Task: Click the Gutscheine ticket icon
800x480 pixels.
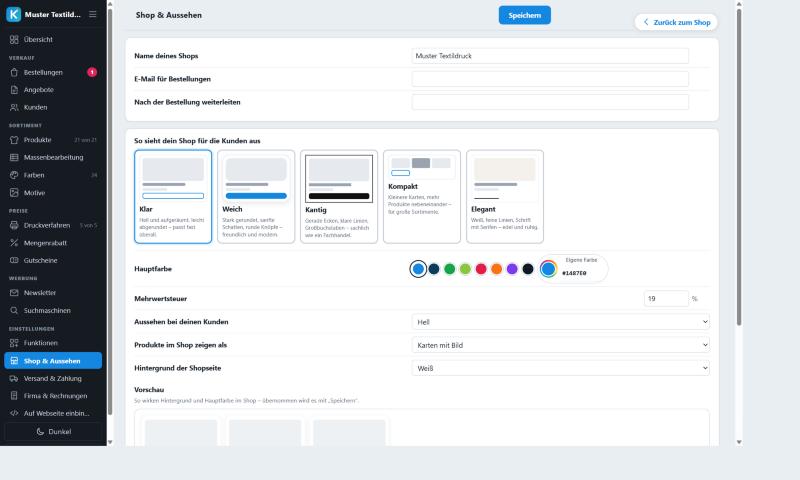Action: pyautogui.click(x=14, y=260)
